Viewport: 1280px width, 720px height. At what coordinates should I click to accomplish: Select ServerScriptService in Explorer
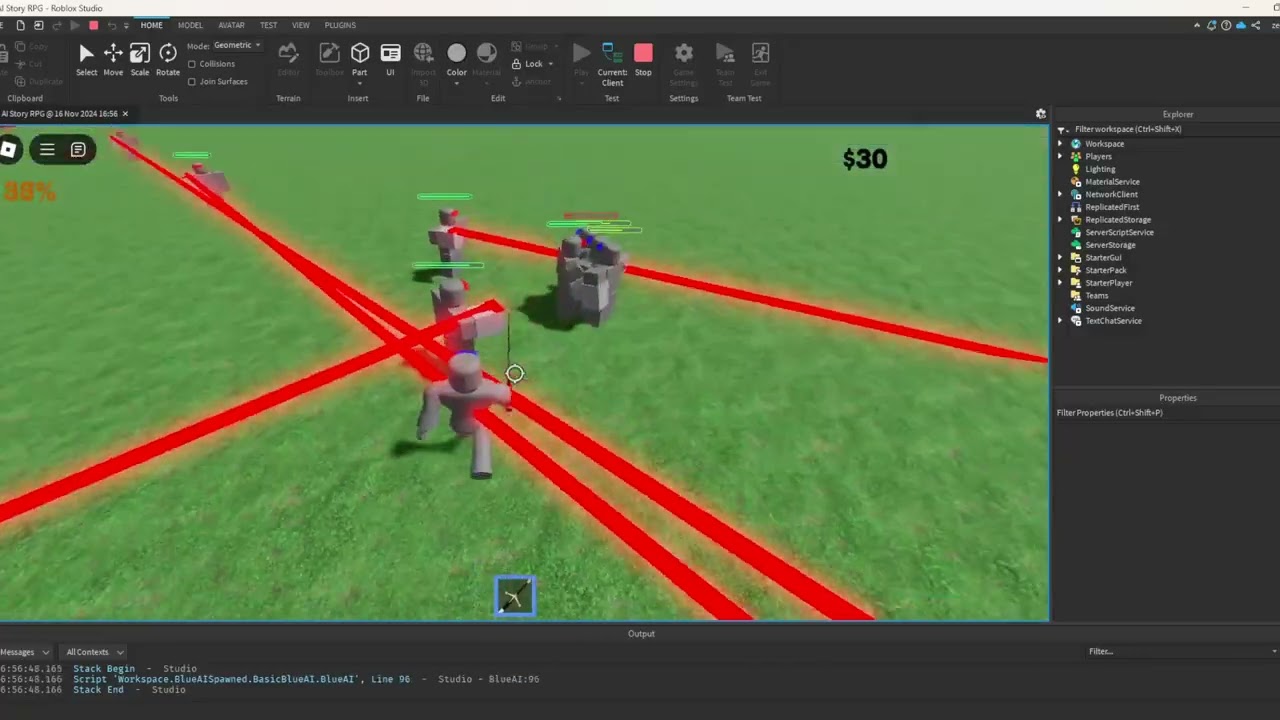click(1119, 232)
